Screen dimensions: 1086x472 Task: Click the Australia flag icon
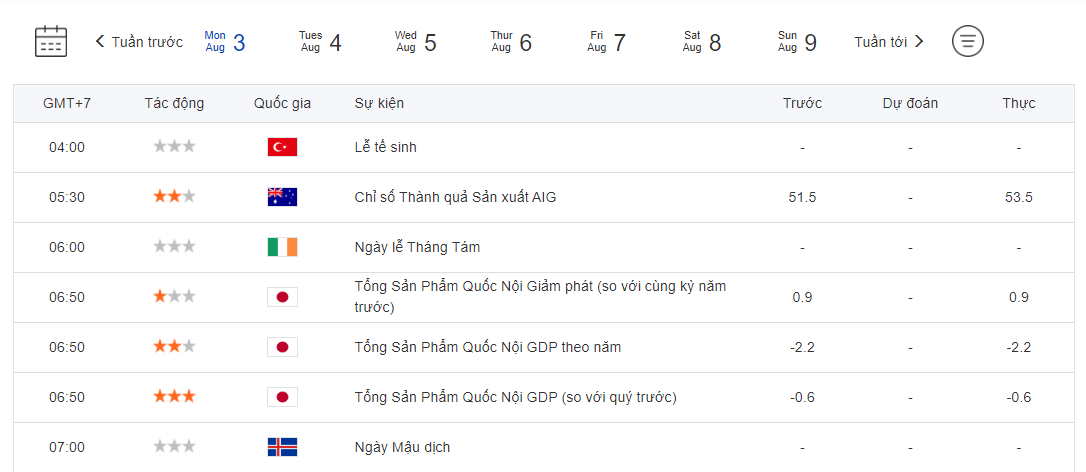[x=282, y=197]
